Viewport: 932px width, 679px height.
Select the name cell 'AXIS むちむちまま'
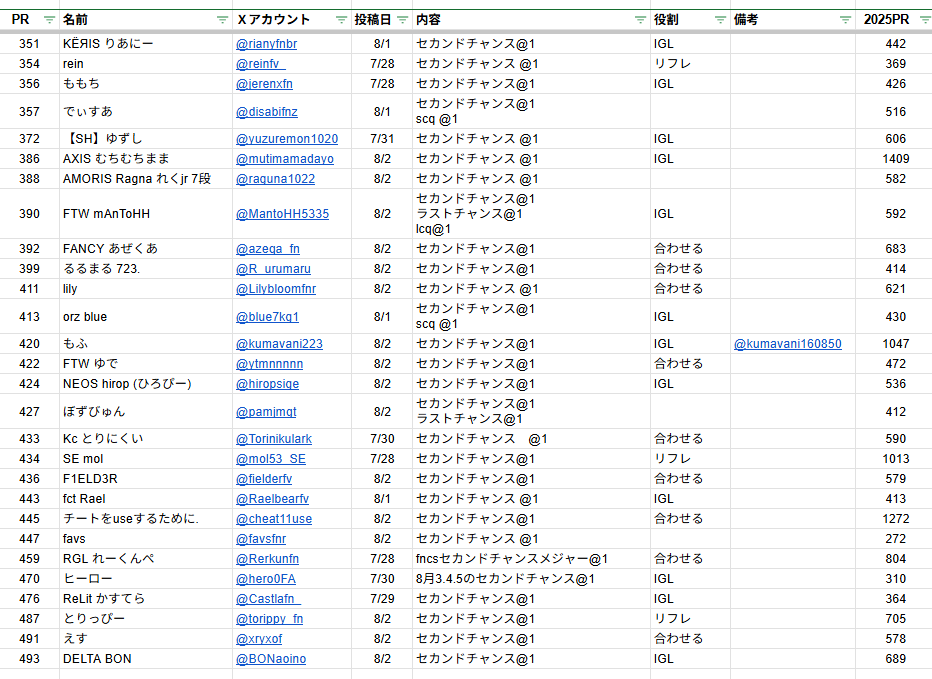pos(146,159)
